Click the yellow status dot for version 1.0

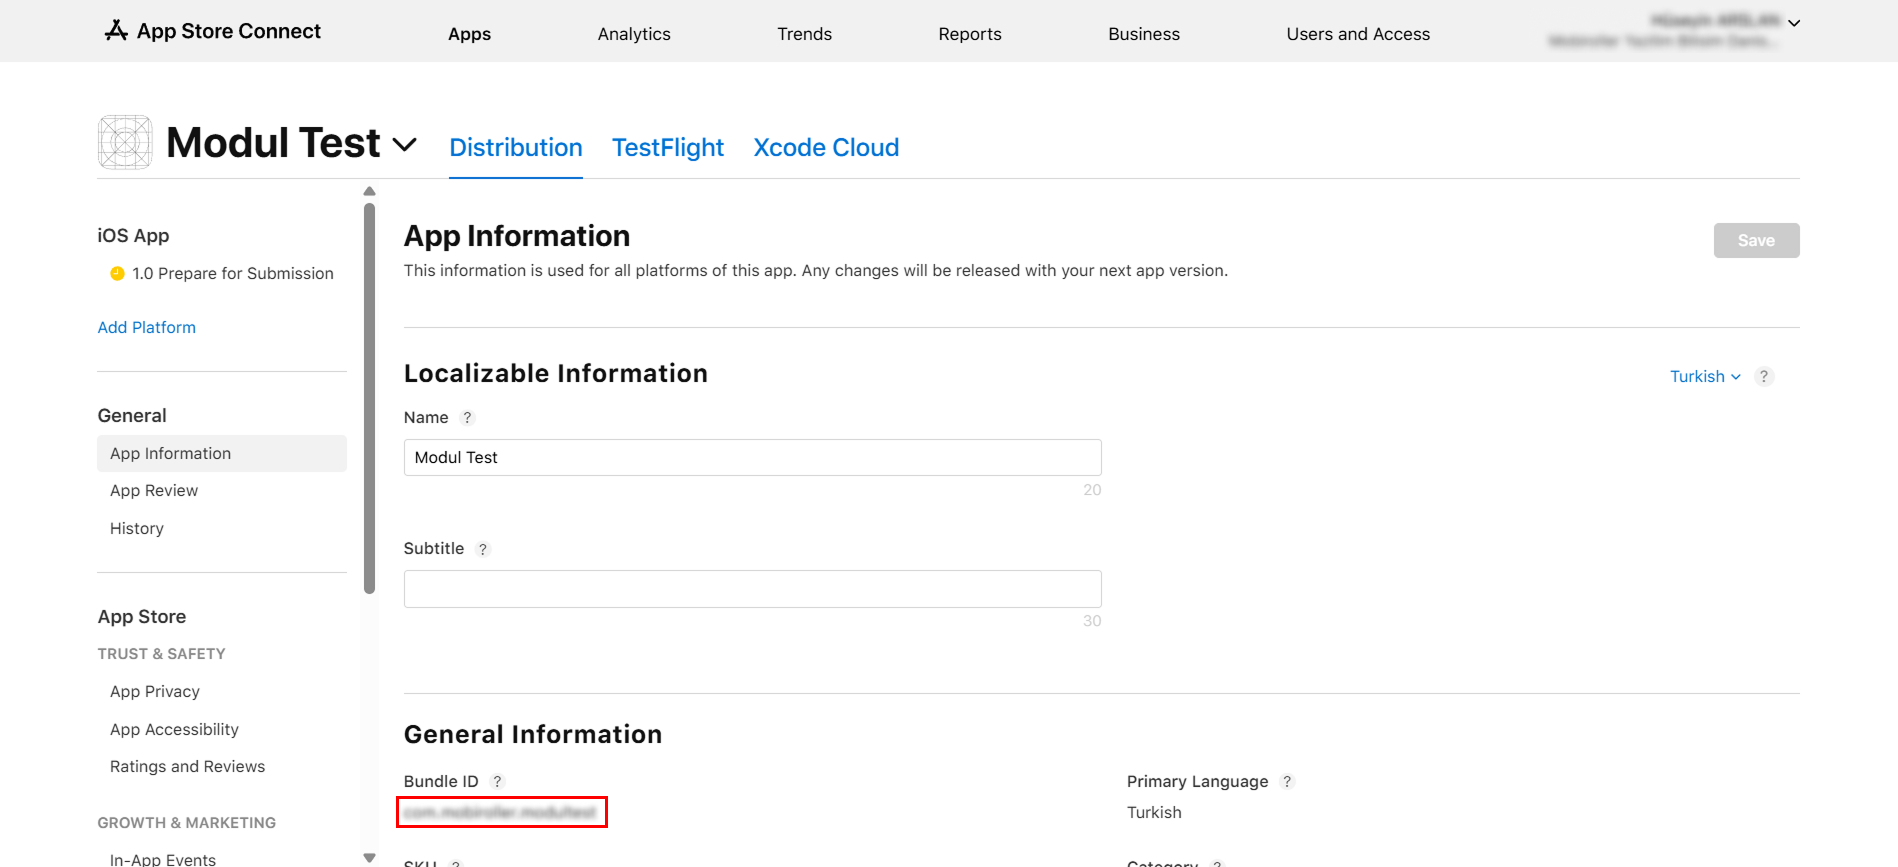tap(117, 274)
